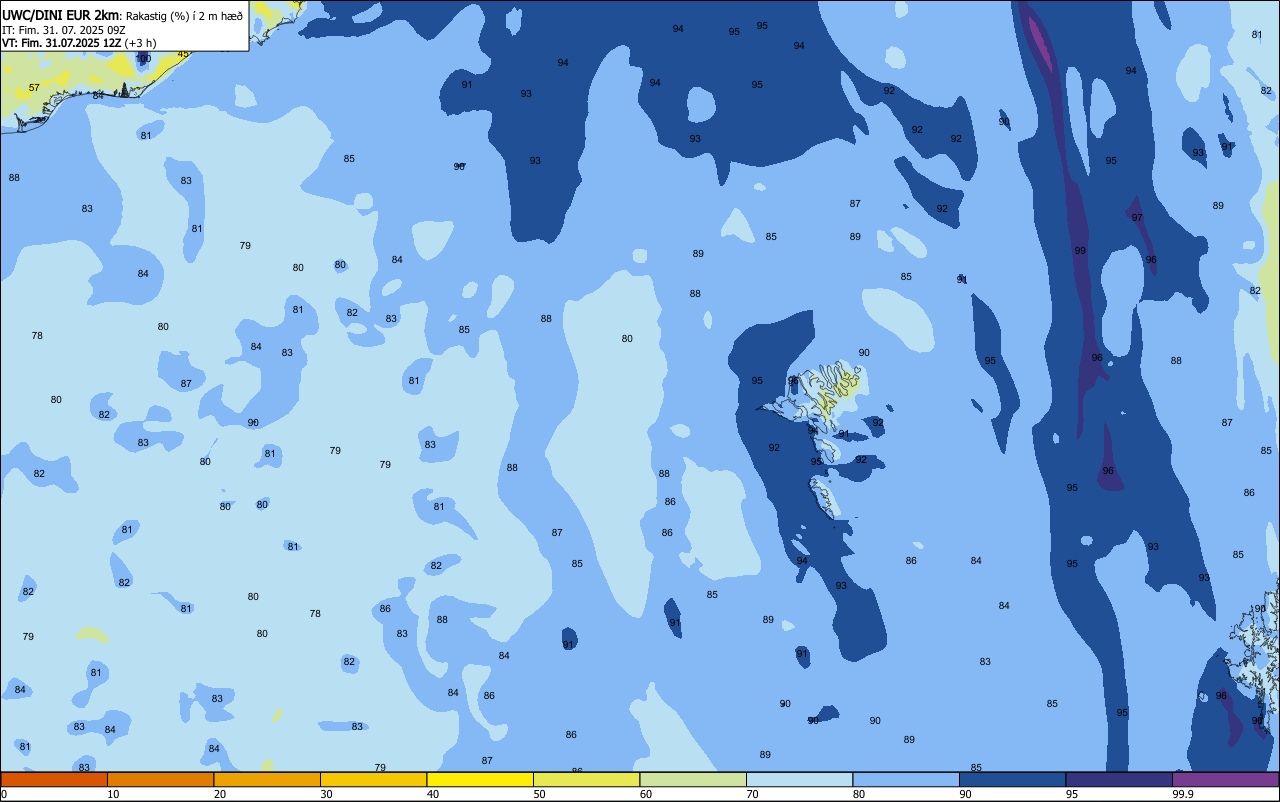Click the legend tick label '30'
The height and width of the screenshot is (802, 1280).
(x=326, y=794)
